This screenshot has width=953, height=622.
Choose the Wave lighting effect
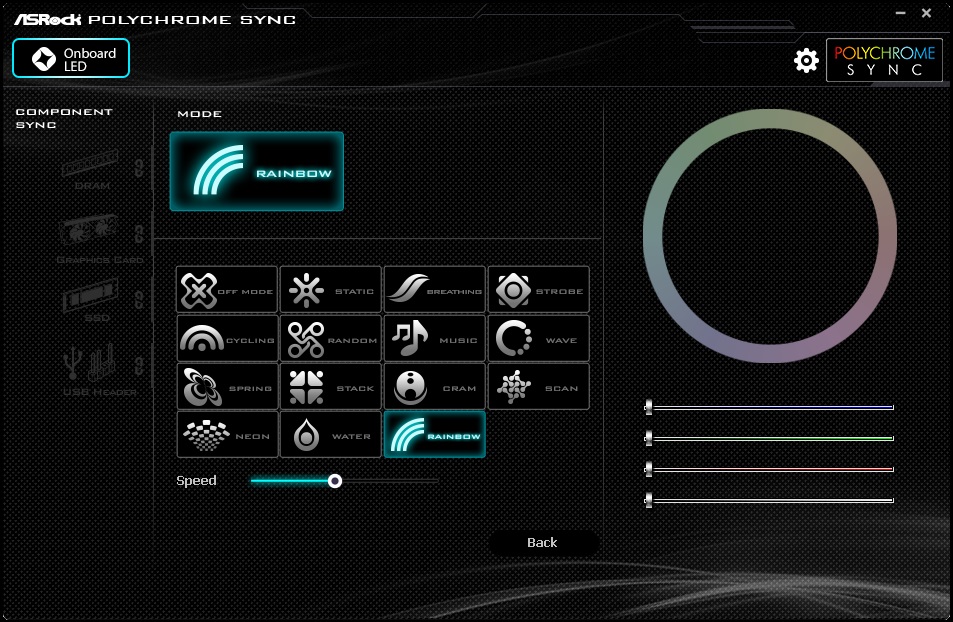[x=538, y=338]
